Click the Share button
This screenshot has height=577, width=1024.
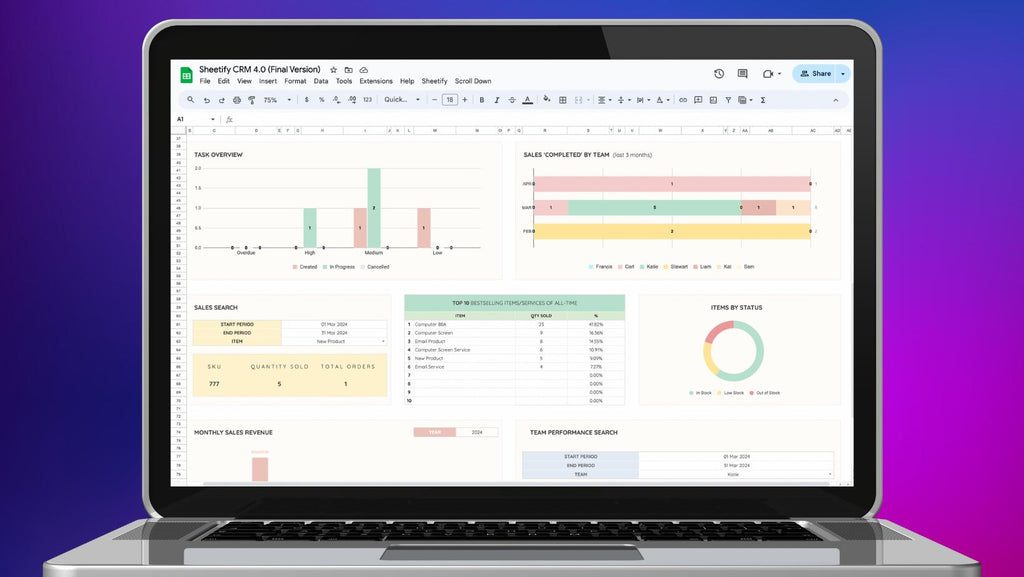click(x=815, y=74)
